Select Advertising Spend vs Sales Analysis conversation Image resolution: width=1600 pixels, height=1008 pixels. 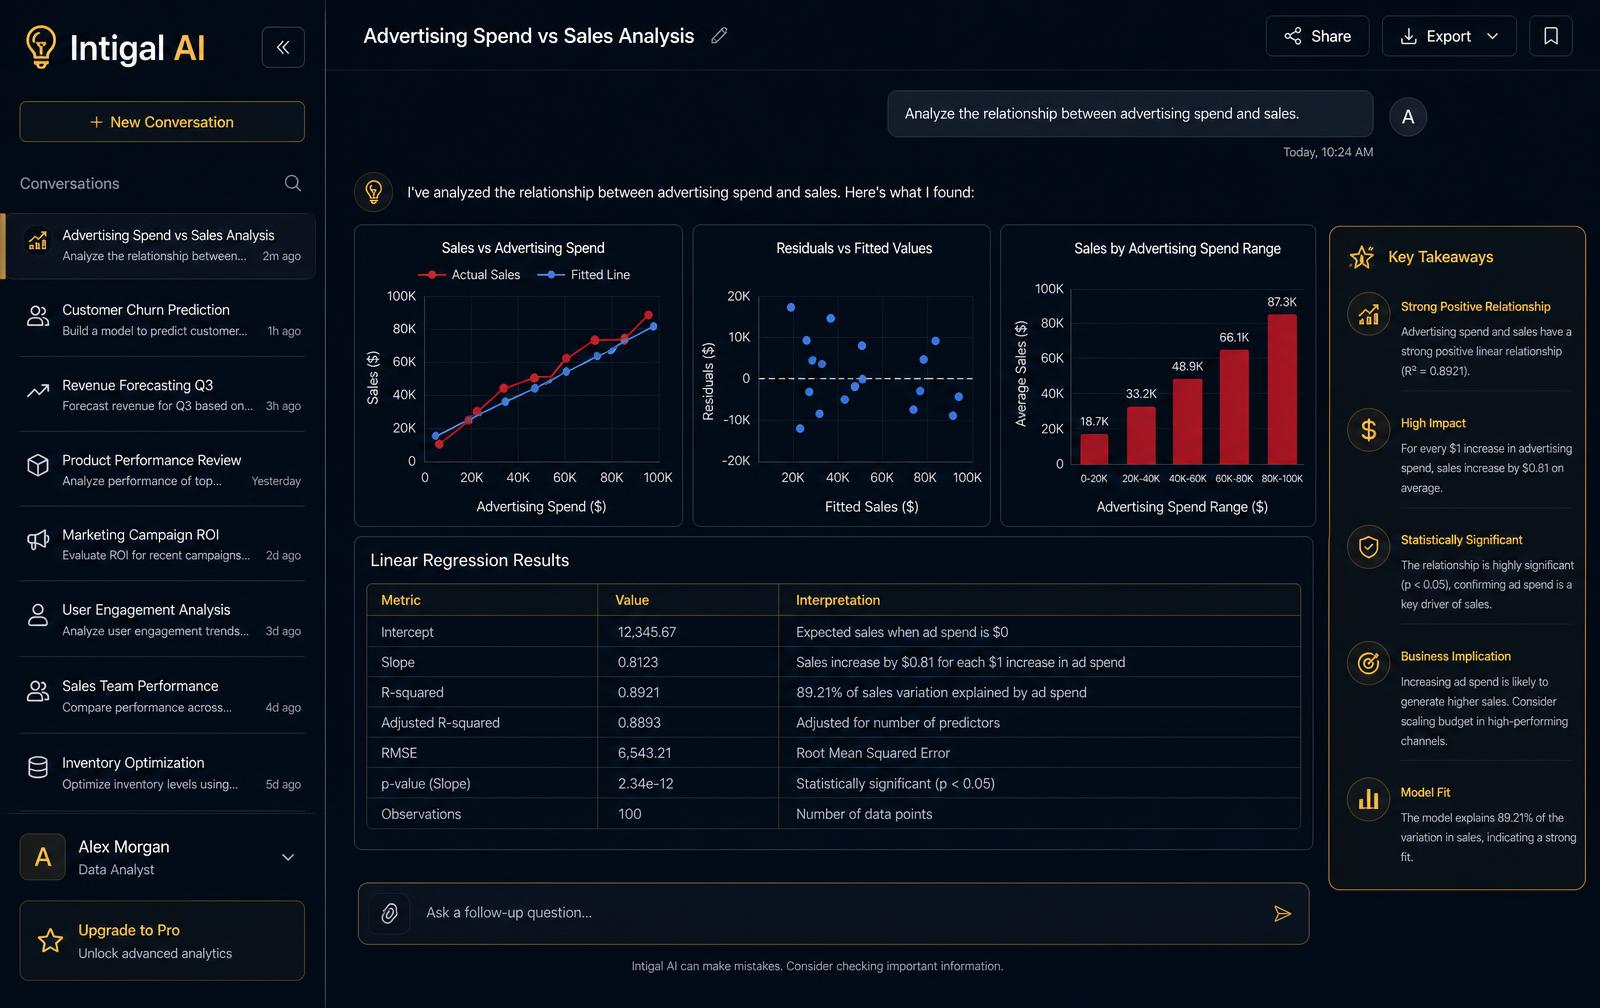(160, 245)
